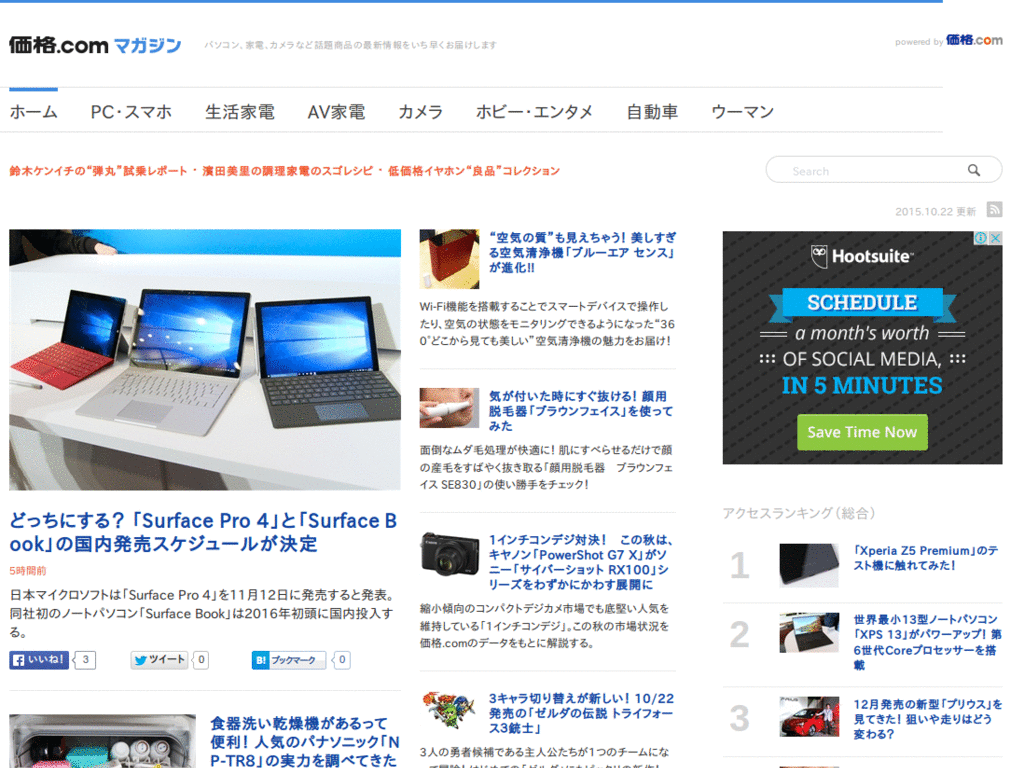Open ブルーエア センス air purifier article
The image size is (1024, 768).
(583, 253)
